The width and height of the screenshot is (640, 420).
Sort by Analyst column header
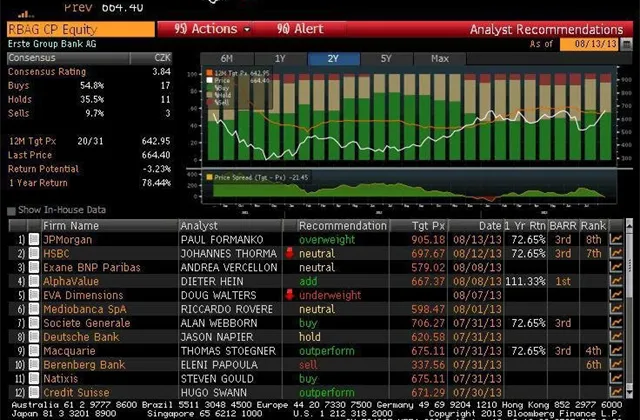click(x=230, y=226)
